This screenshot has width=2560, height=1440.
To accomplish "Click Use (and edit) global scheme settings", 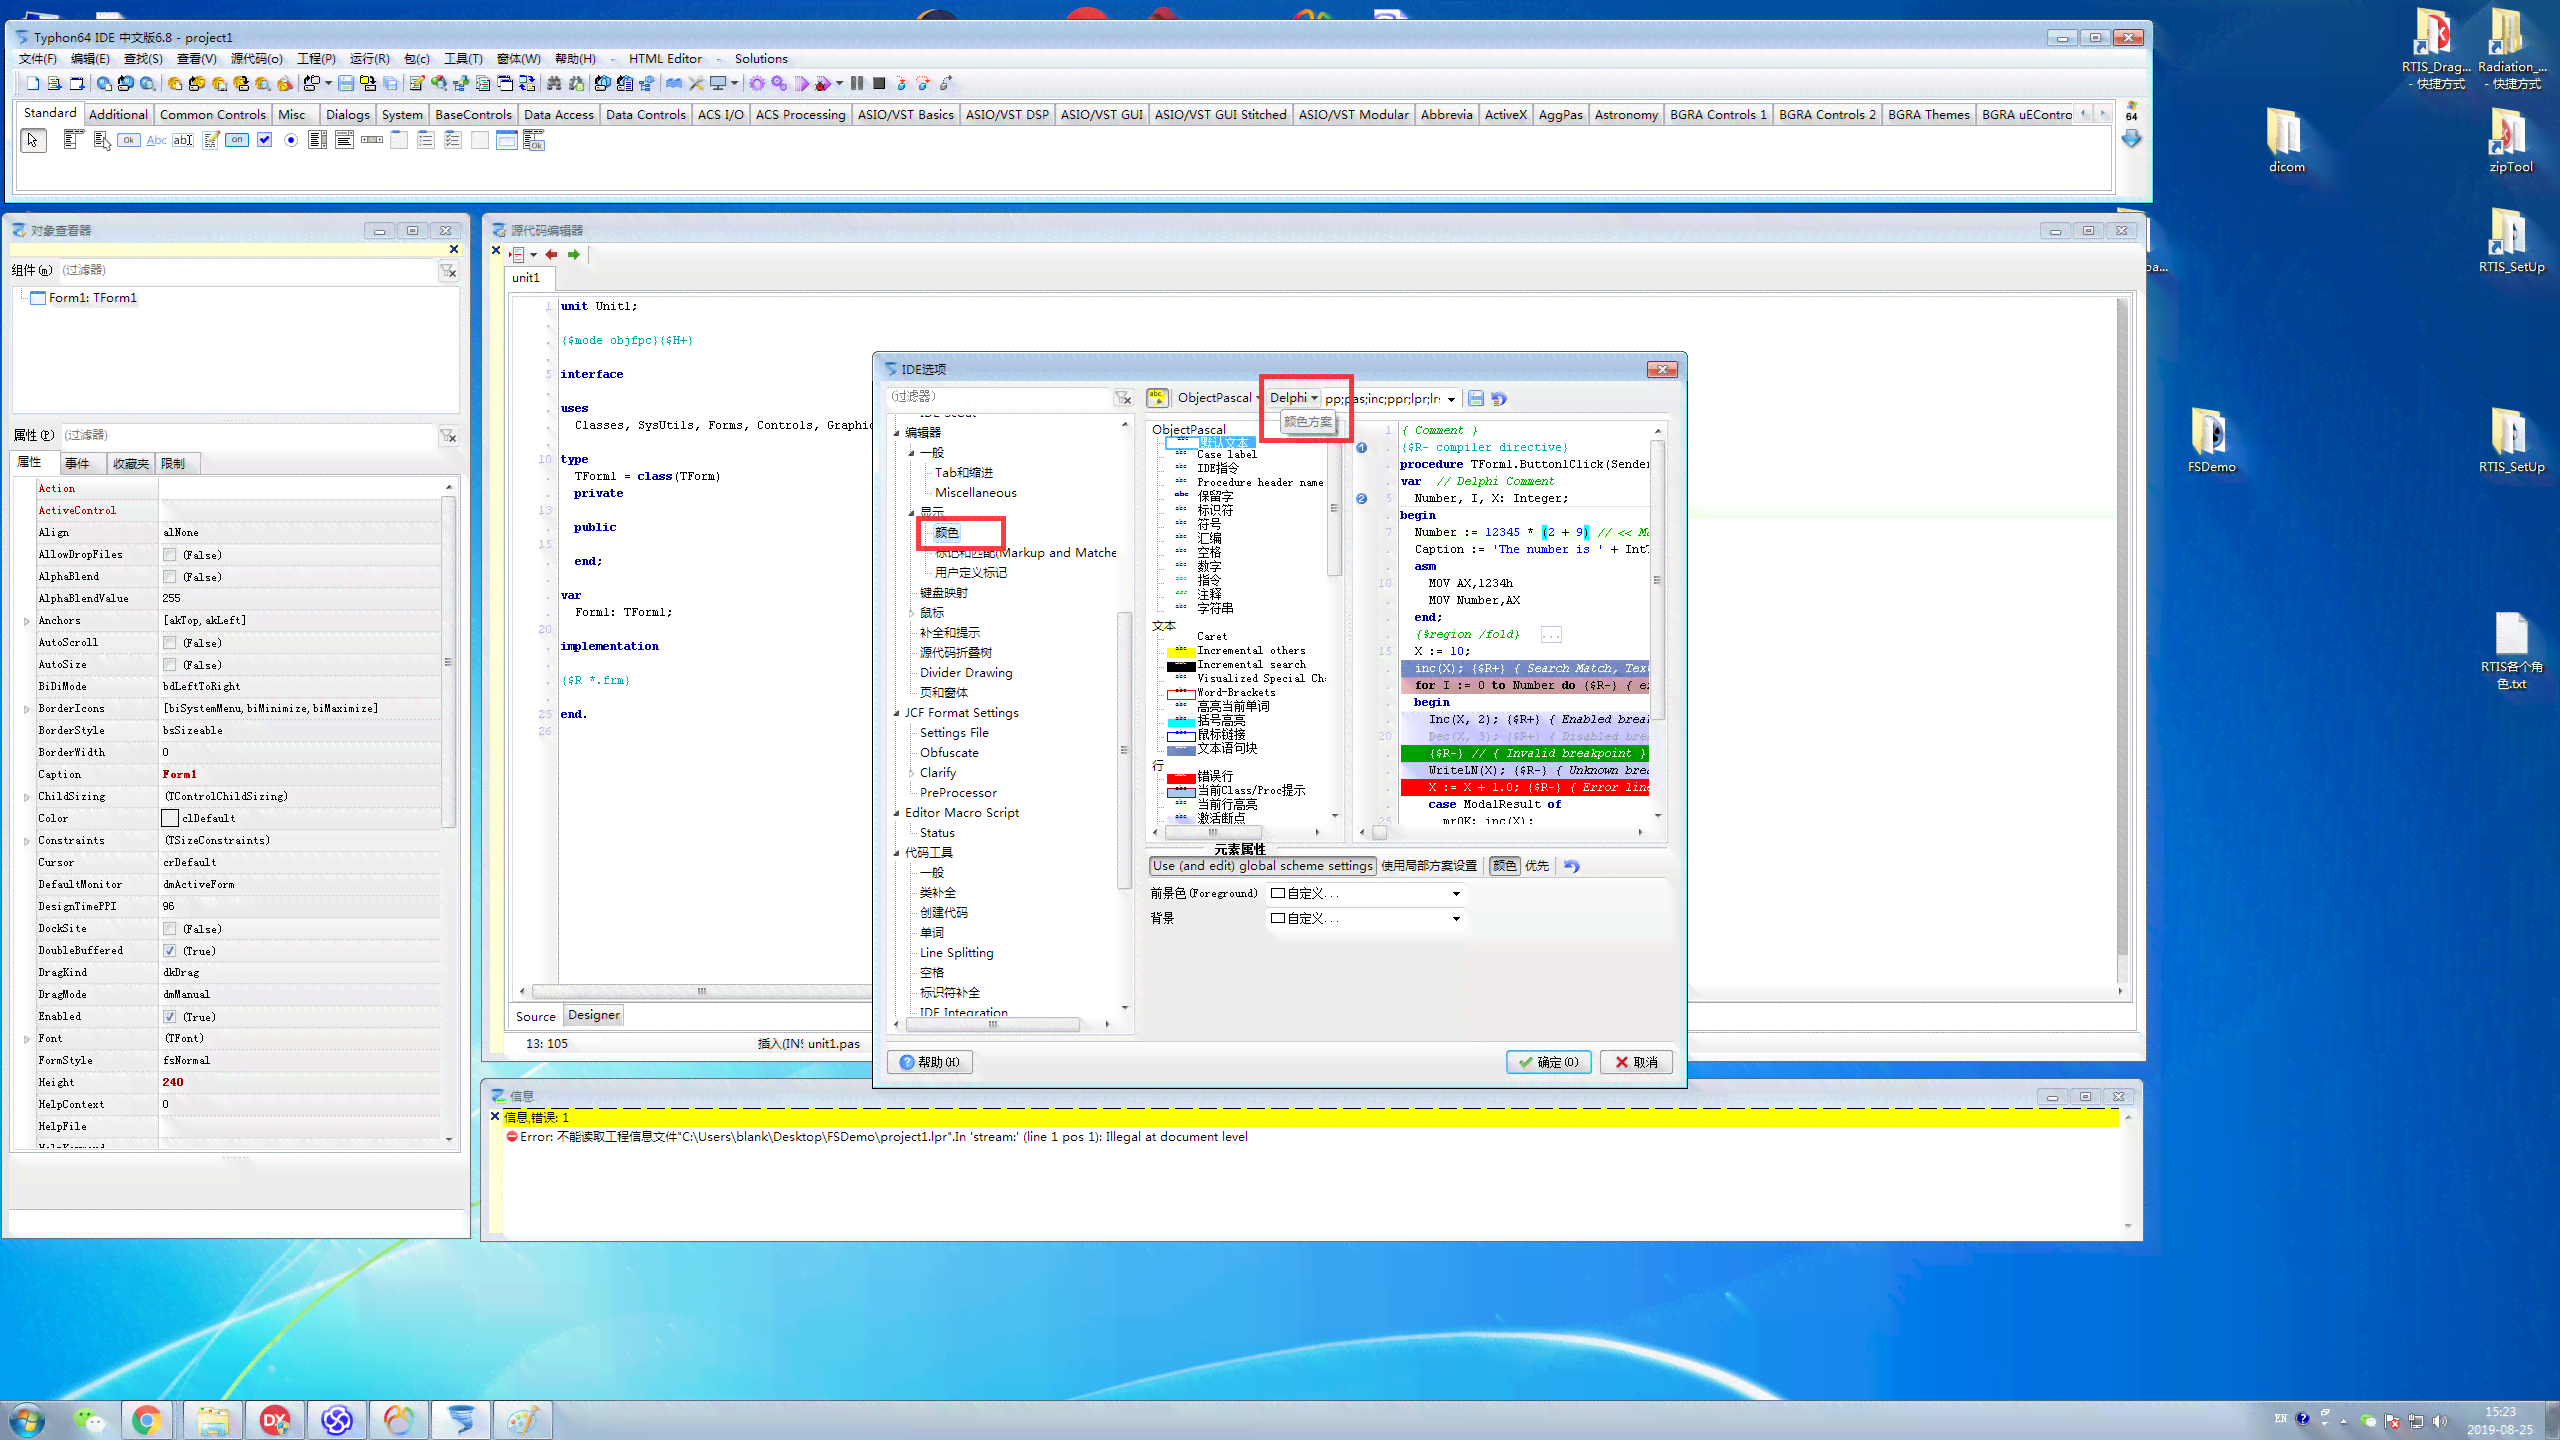I will pyautogui.click(x=1262, y=866).
